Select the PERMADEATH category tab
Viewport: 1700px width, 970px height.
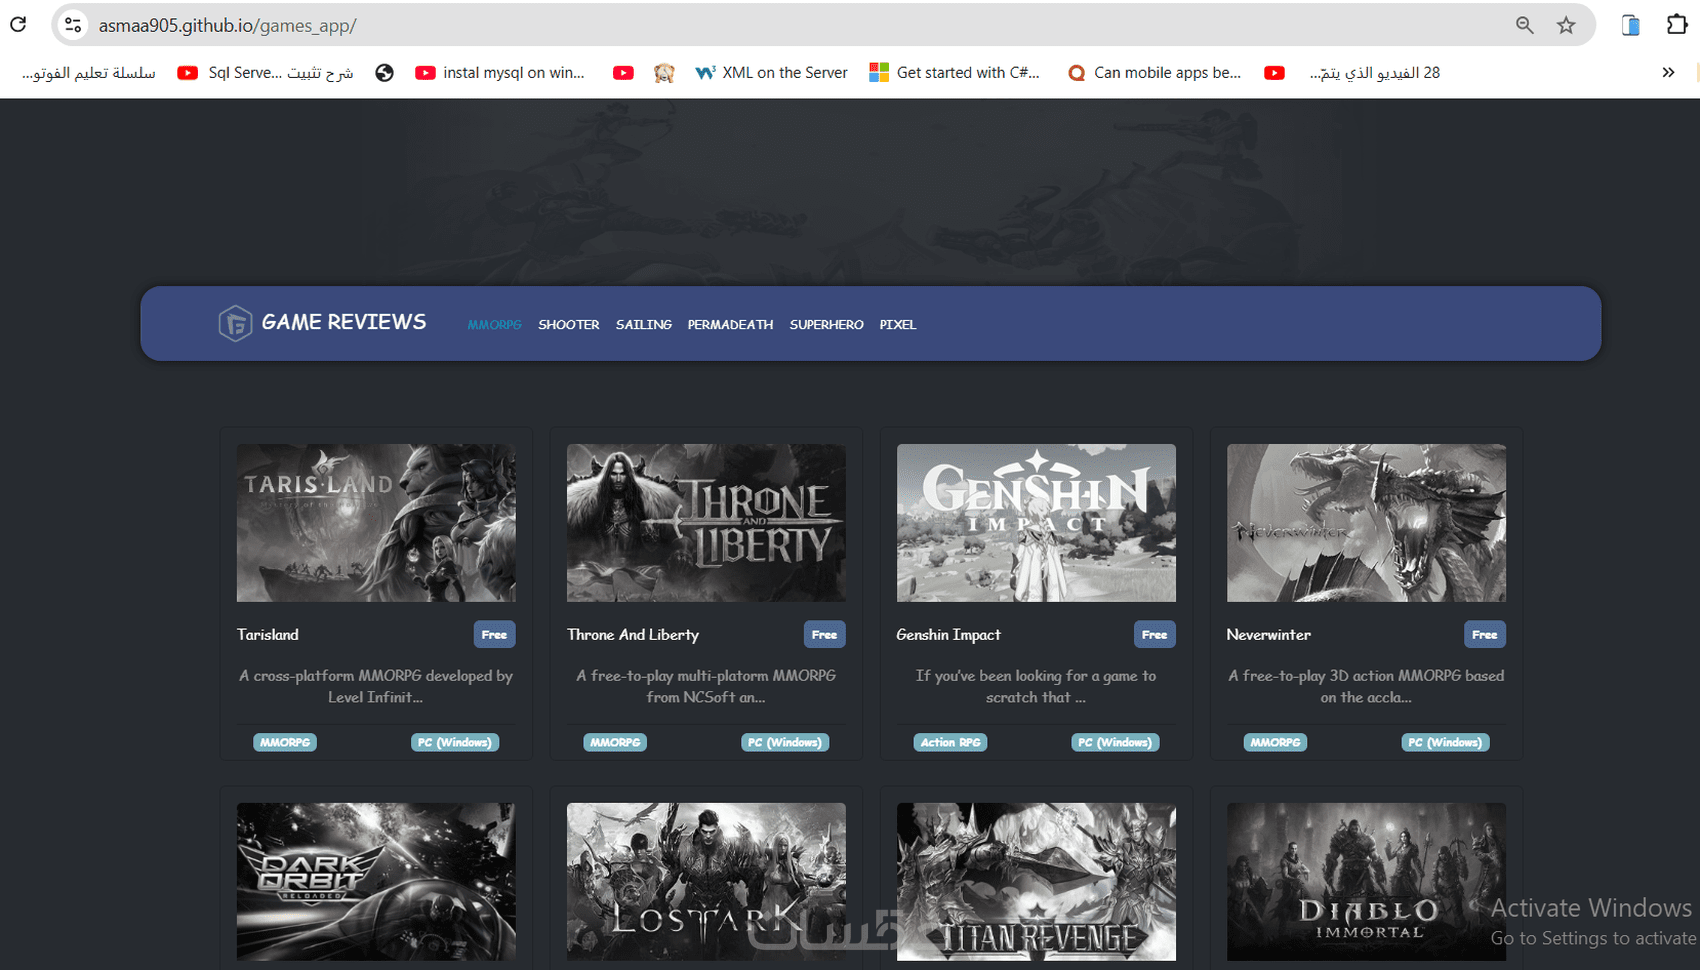click(x=730, y=324)
